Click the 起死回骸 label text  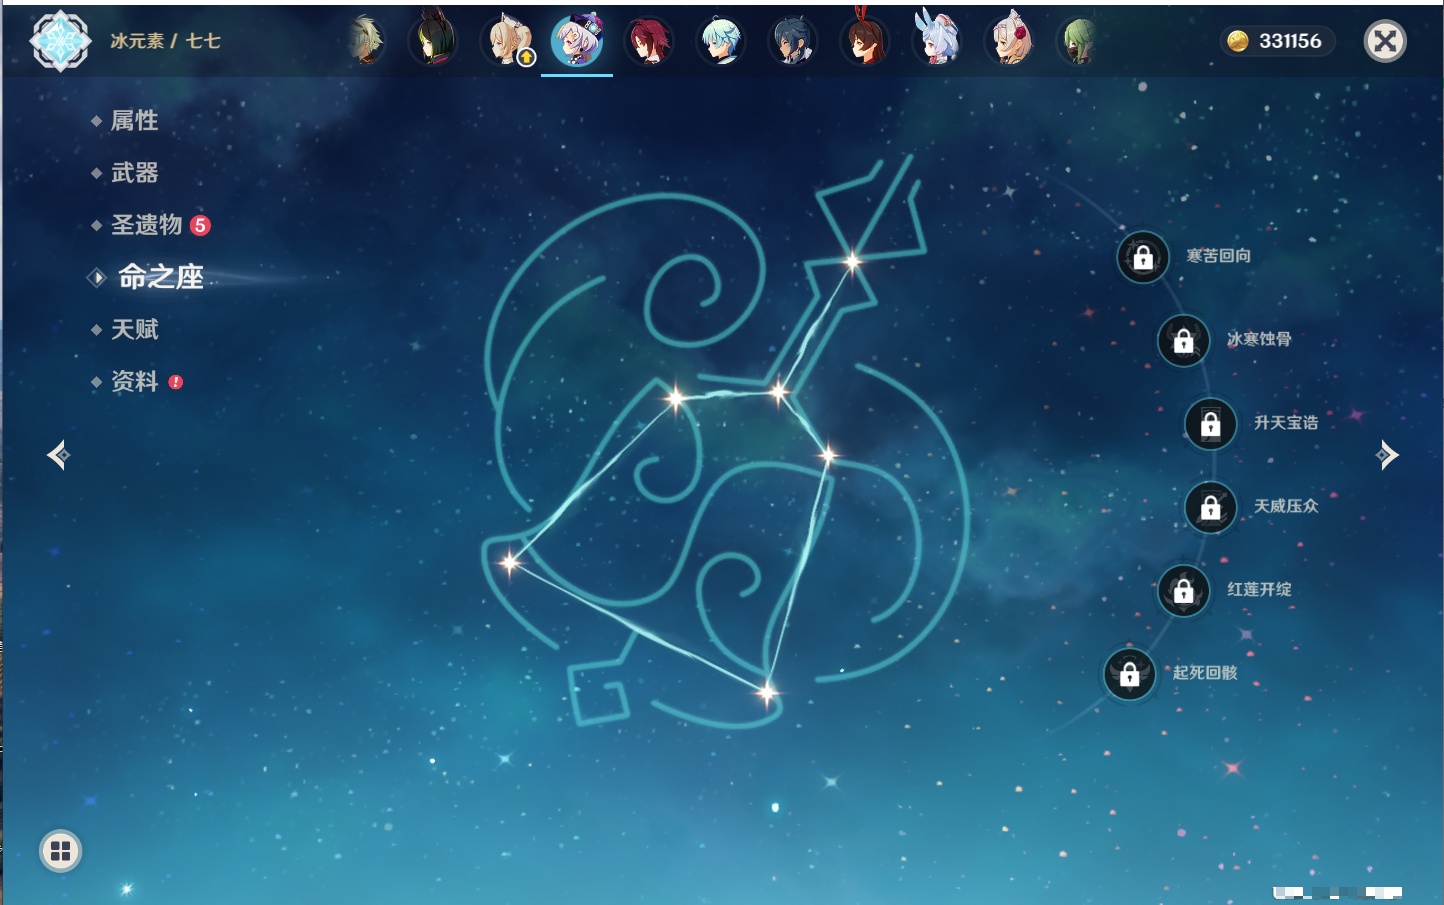click(1205, 673)
